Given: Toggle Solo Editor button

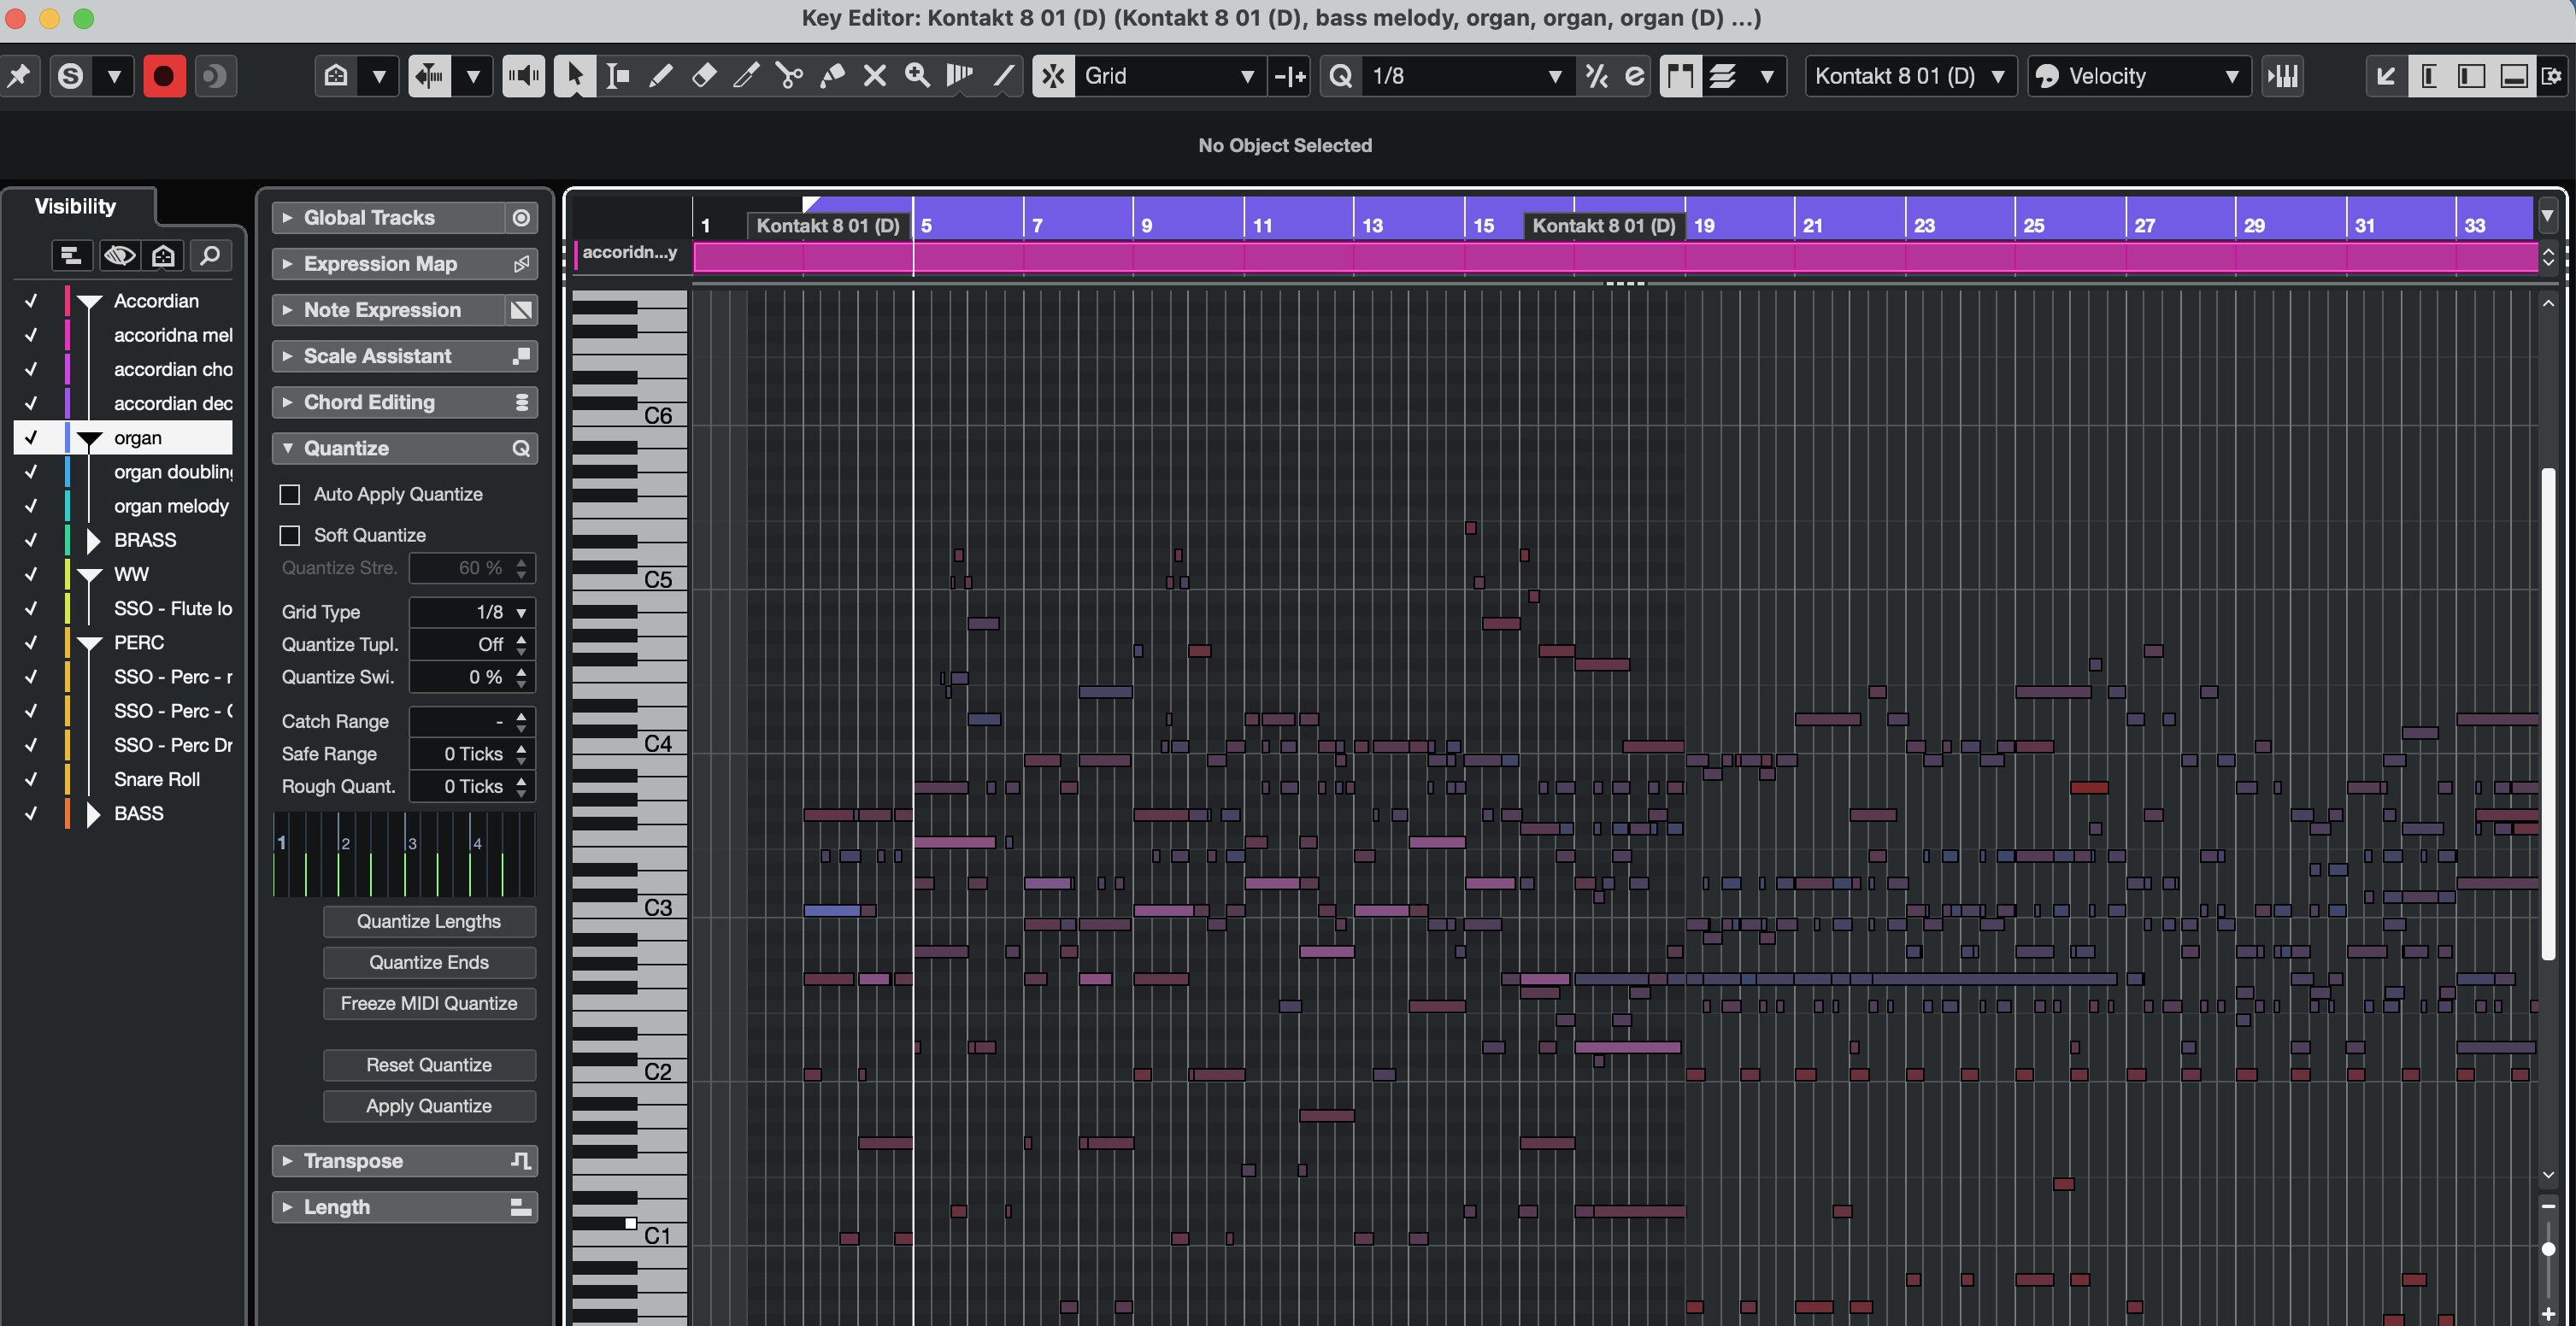Looking at the screenshot, I should click(70, 76).
